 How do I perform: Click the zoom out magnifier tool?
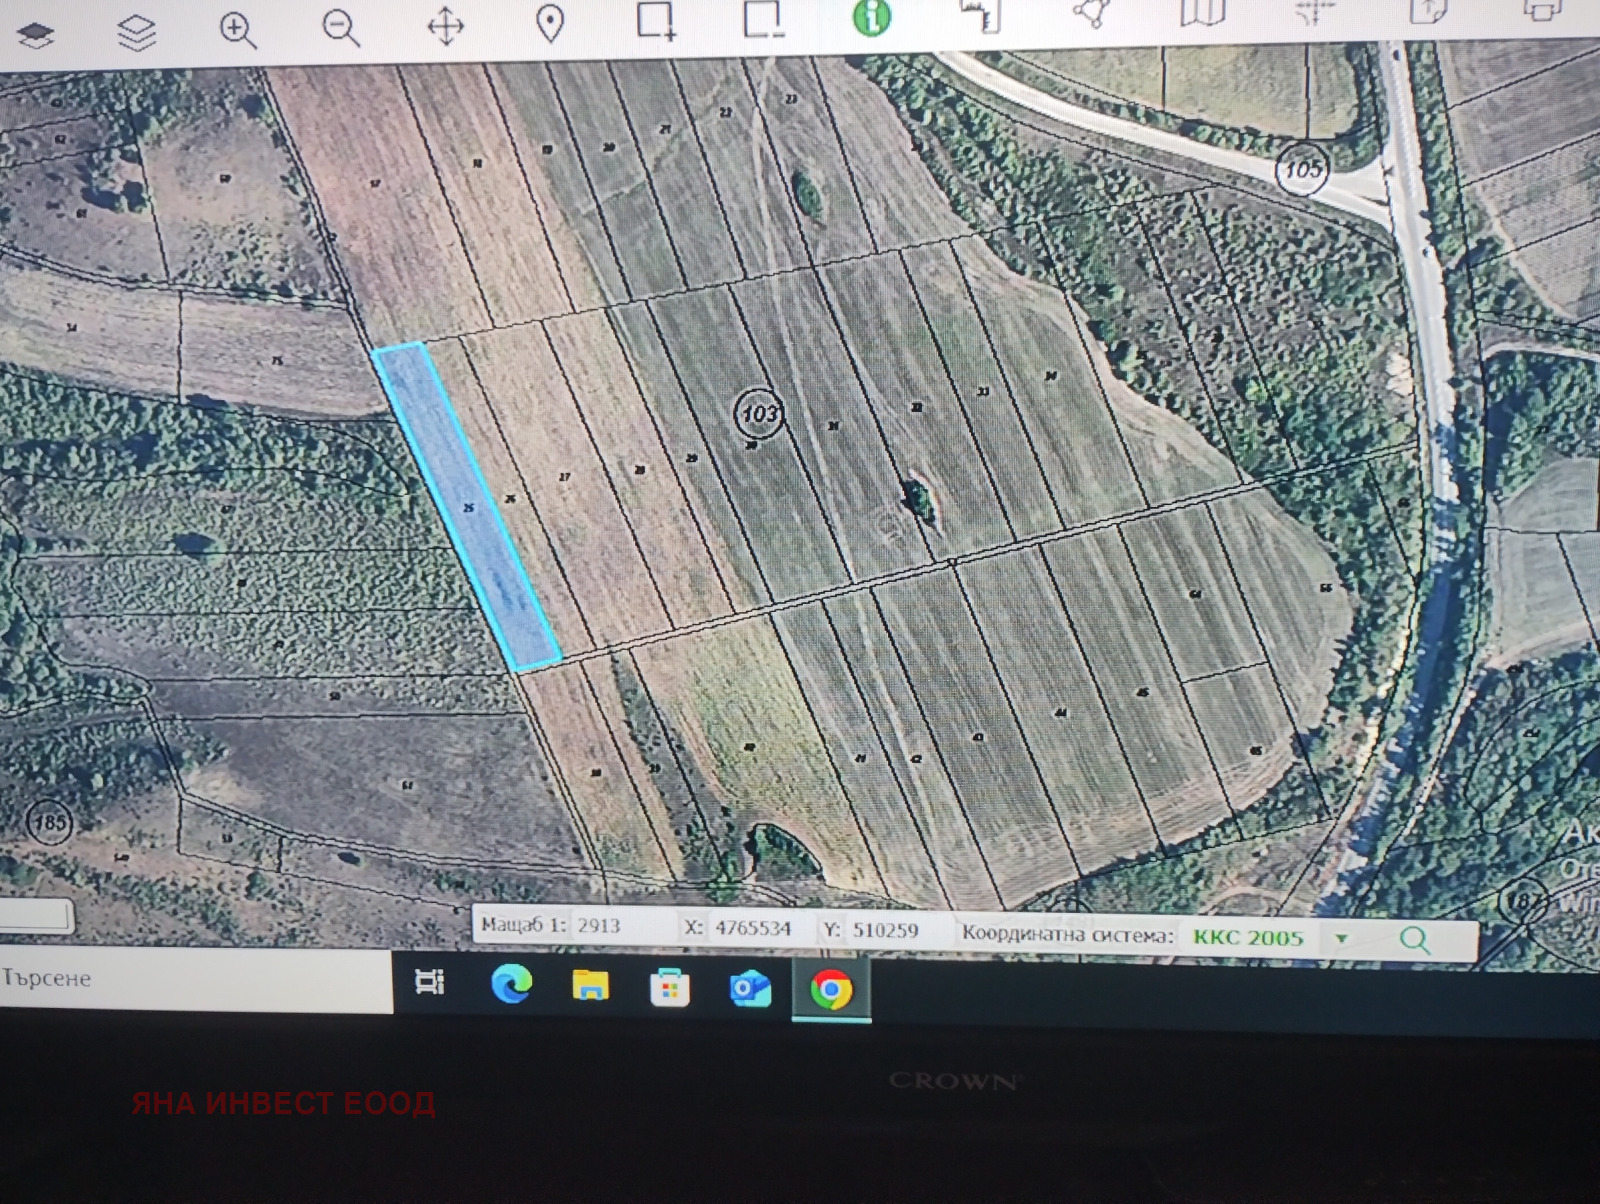340,28
